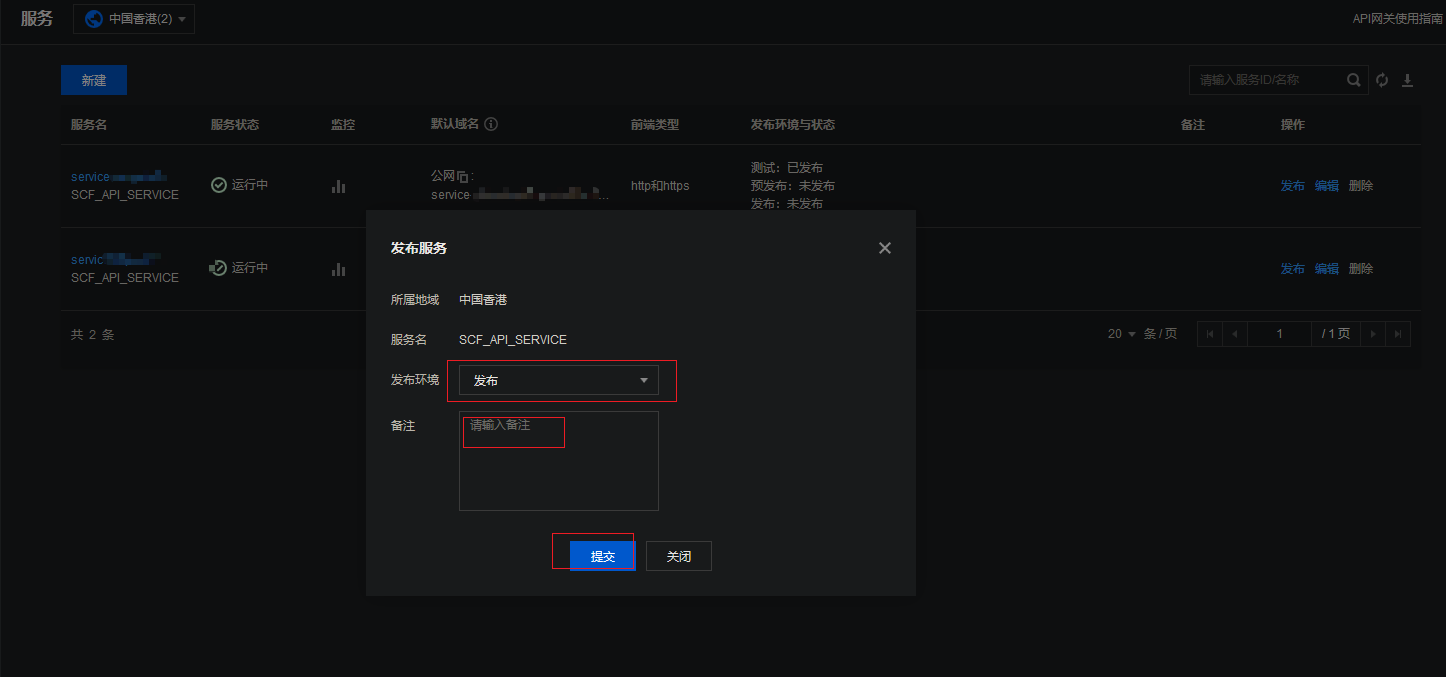Viewport: 1446px width, 677px height.
Task: Click the 发布环境与状态 column header
Action: [x=793, y=125]
